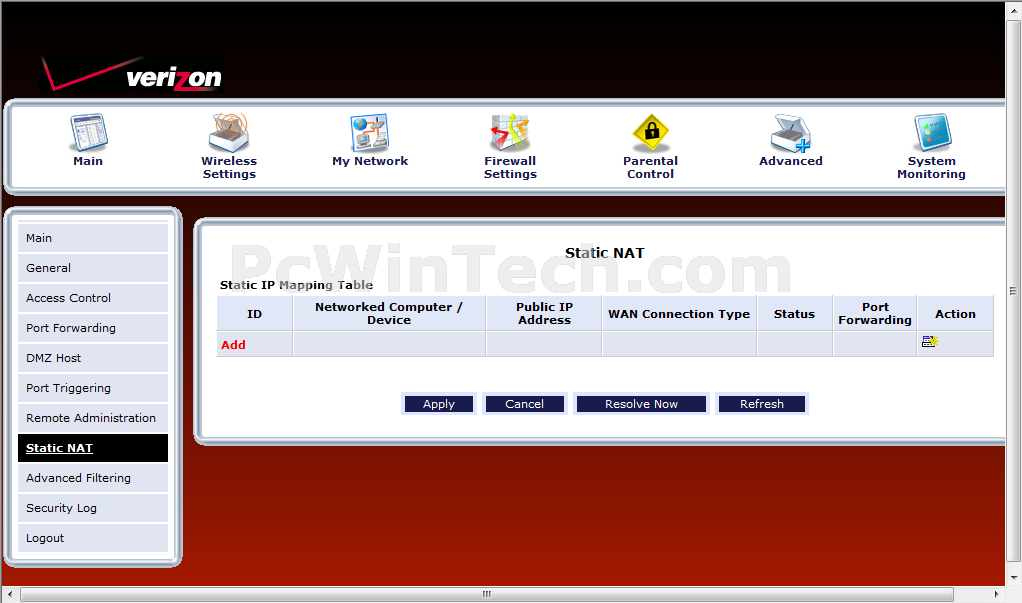Select Main in the left sidebar
The height and width of the screenshot is (603, 1022).
point(93,238)
